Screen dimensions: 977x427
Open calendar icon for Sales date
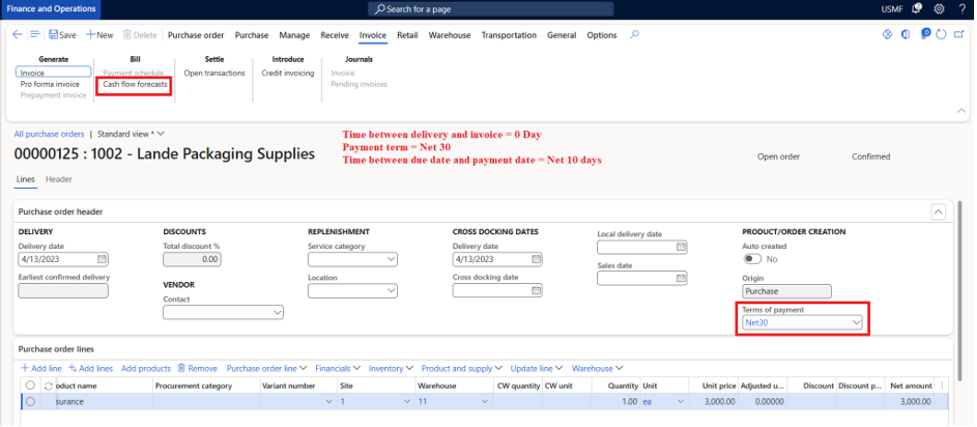[x=681, y=278]
